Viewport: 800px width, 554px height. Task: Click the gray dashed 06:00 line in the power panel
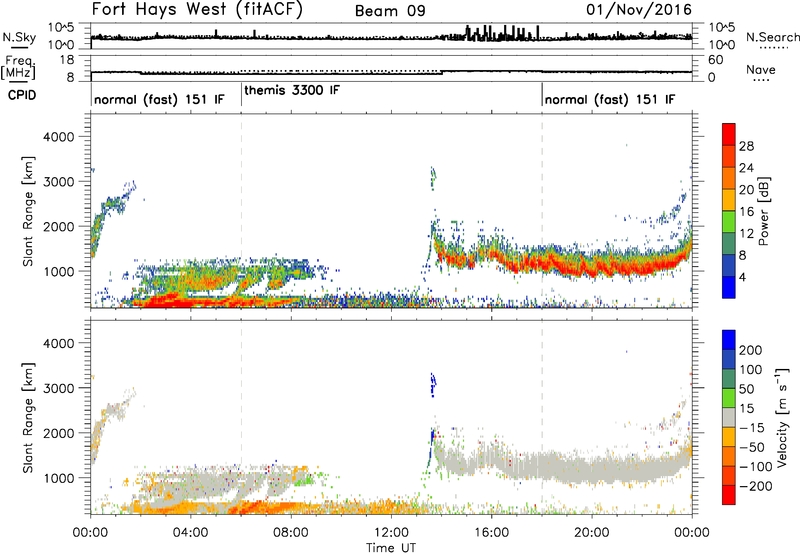click(x=241, y=211)
